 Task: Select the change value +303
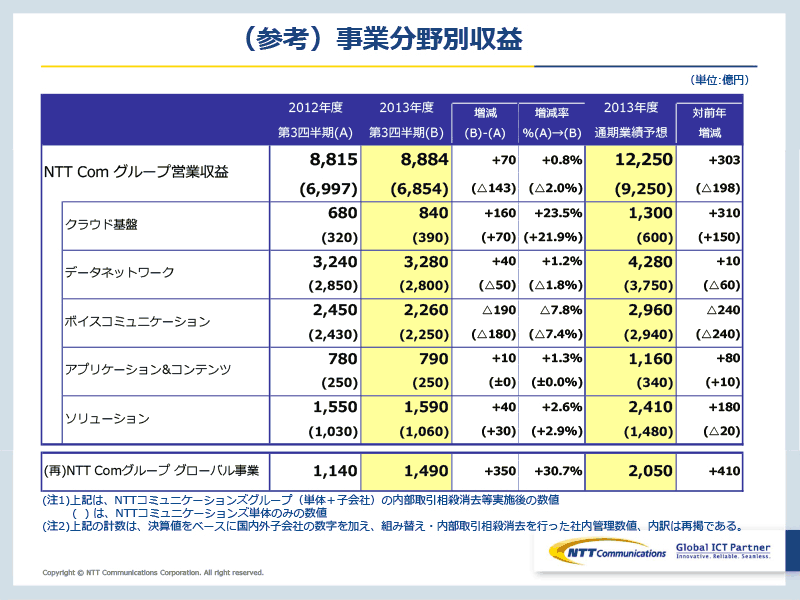[724, 160]
